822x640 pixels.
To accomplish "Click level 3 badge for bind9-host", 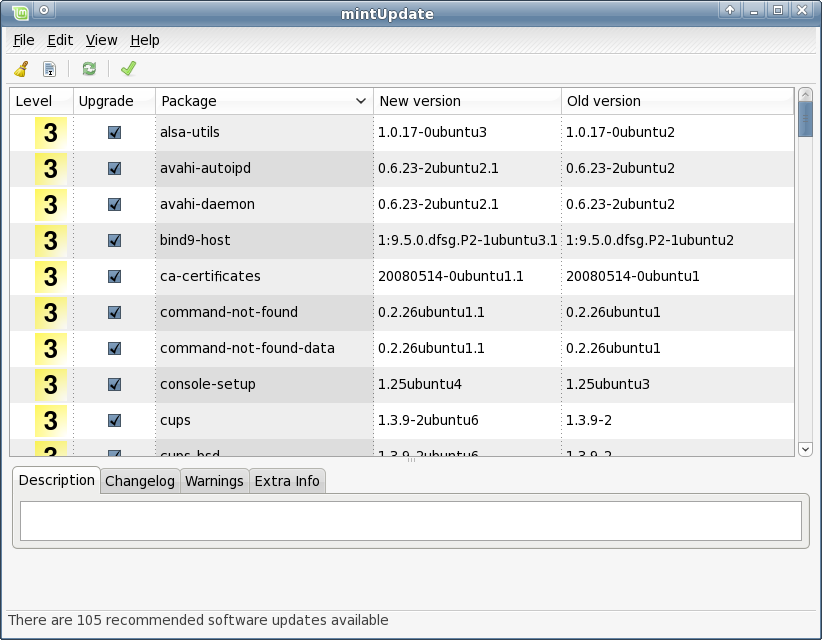I will (50, 241).
